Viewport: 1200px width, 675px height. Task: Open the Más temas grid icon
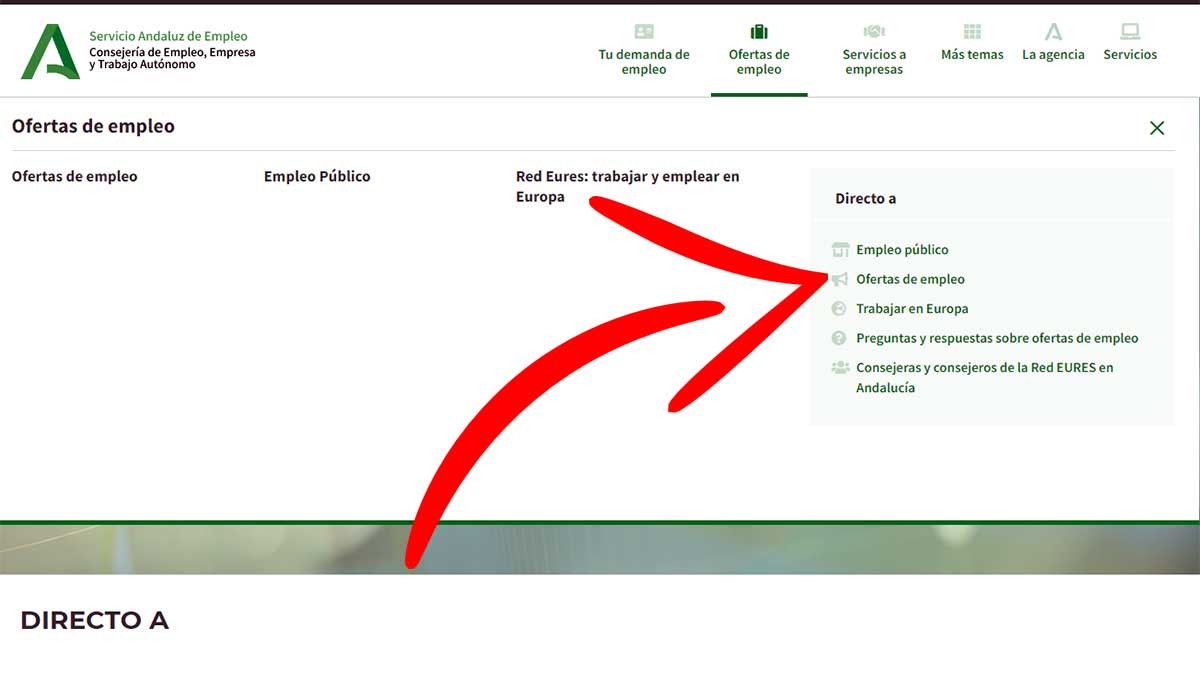972,32
